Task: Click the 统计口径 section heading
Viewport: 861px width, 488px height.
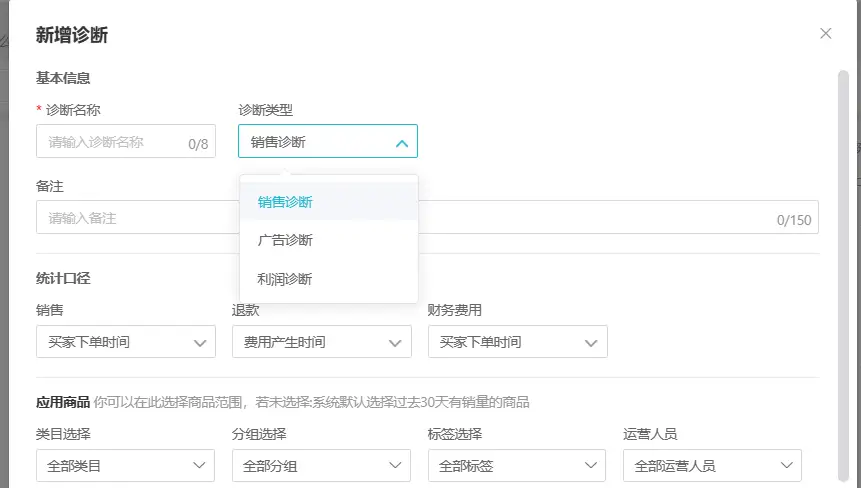Action: coord(63,278)
